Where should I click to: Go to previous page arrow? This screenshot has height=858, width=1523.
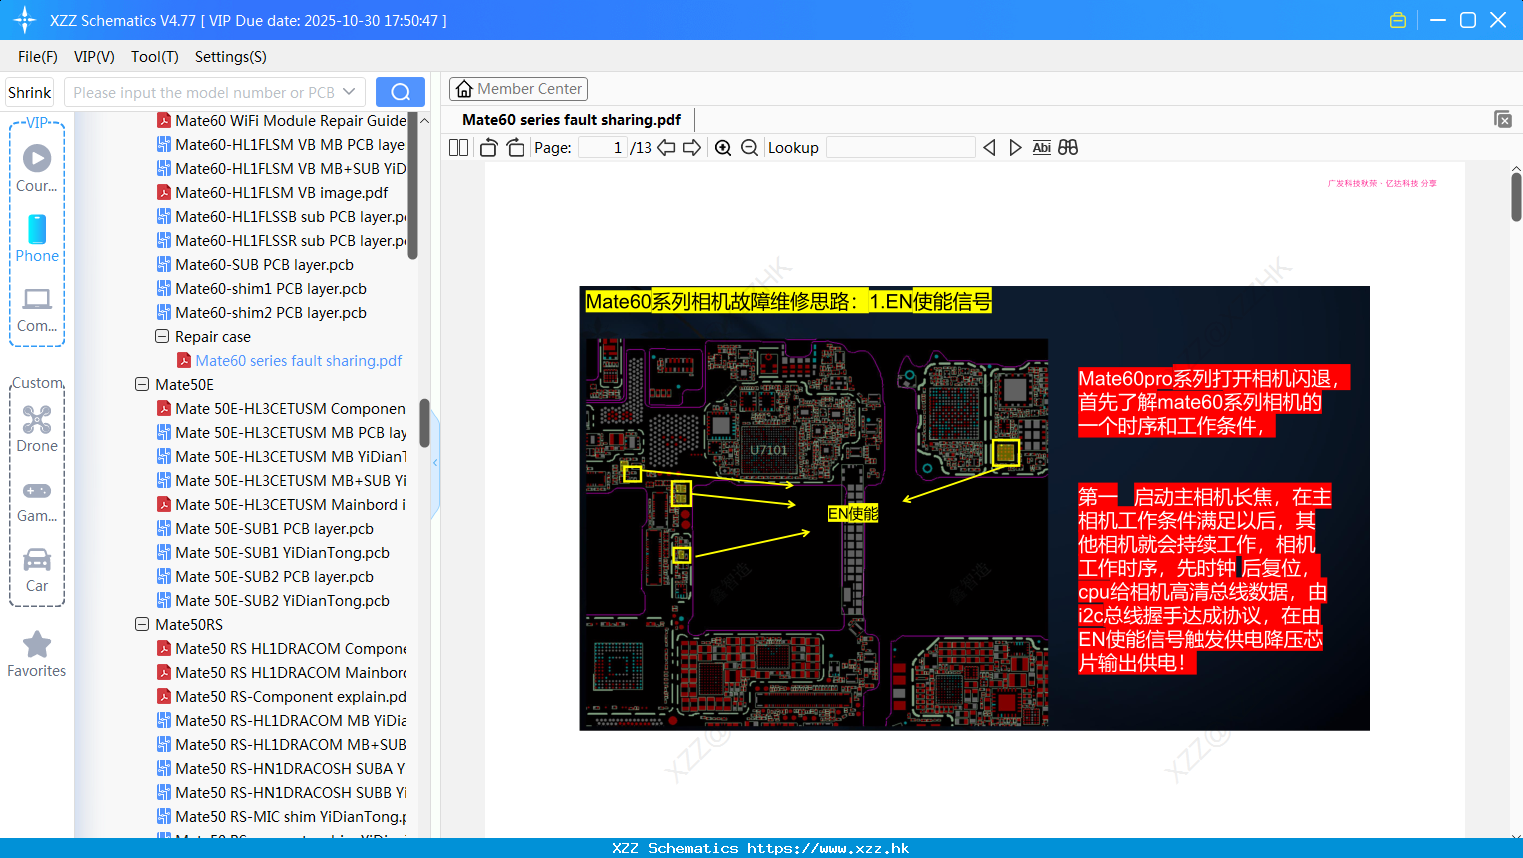(666, 147)
